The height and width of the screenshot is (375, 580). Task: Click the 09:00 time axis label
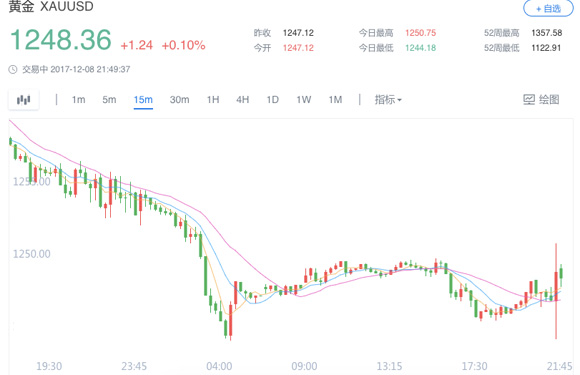(304, 366)
